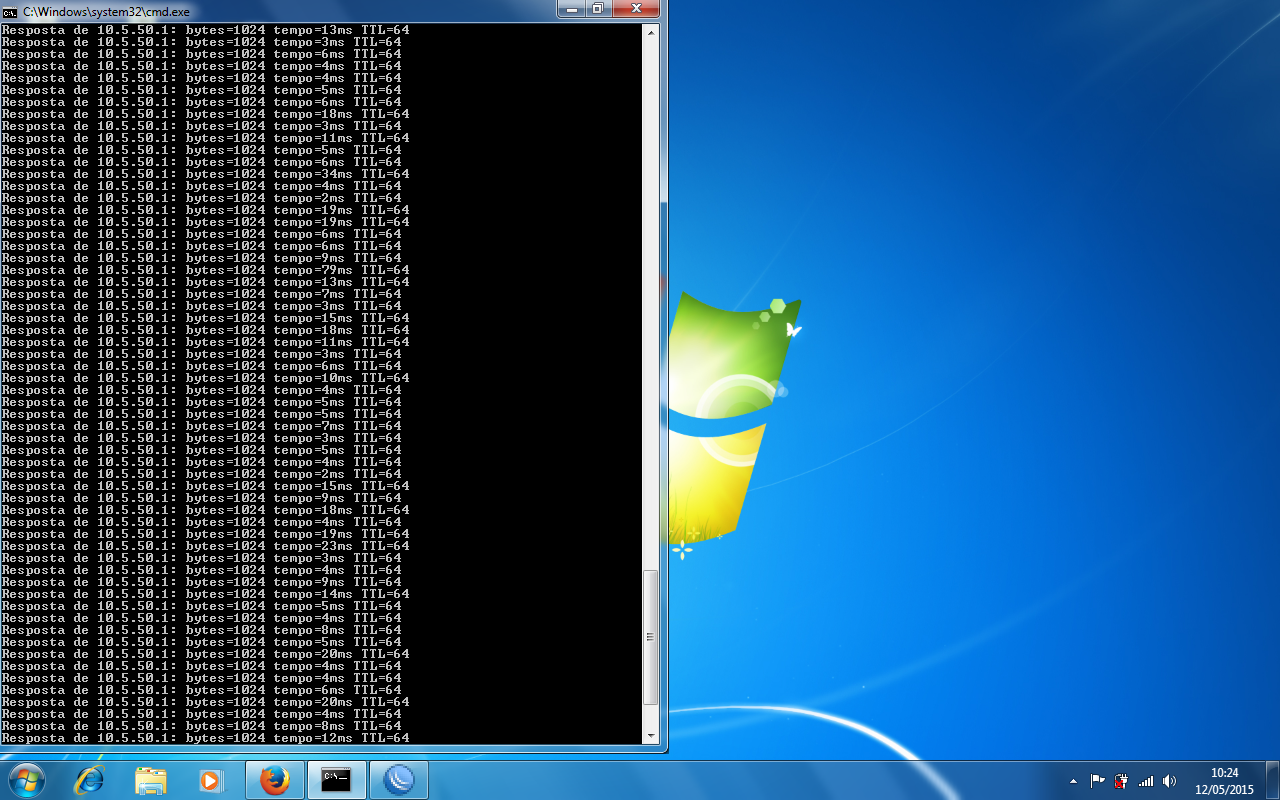
Task: Open Action Center flag icon in tray
Action: tap(1097, 781)
